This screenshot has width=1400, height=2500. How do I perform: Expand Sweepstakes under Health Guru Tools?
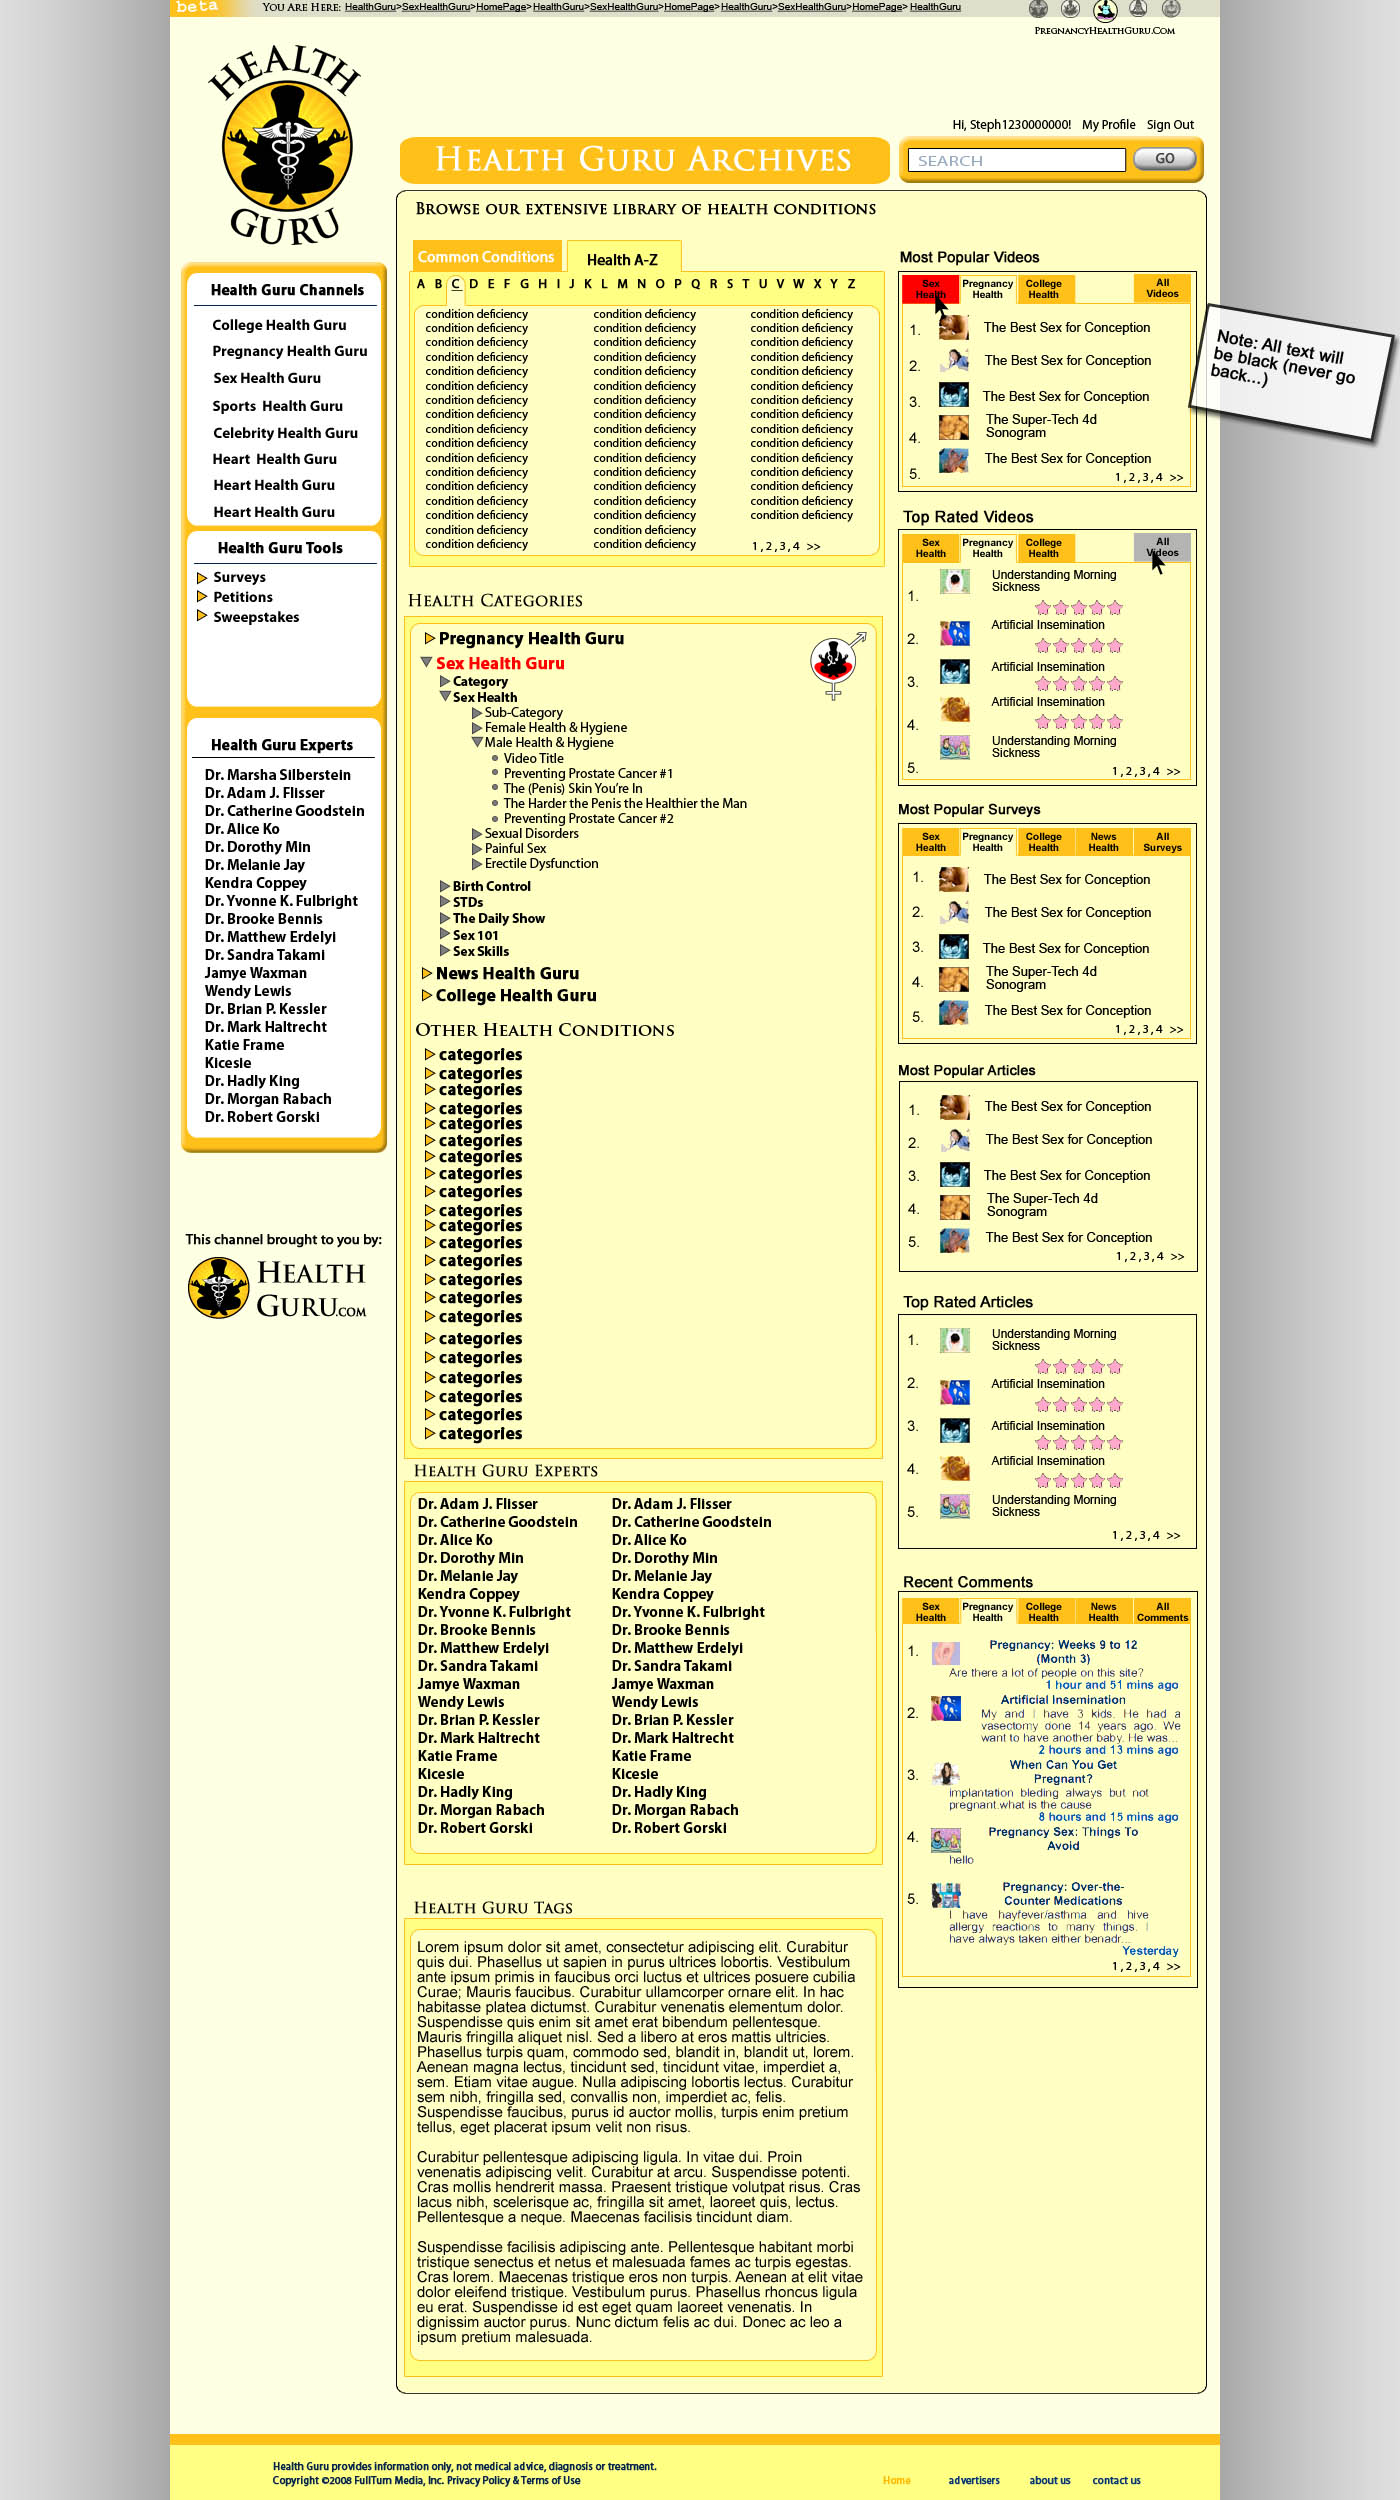click(202, 616)
